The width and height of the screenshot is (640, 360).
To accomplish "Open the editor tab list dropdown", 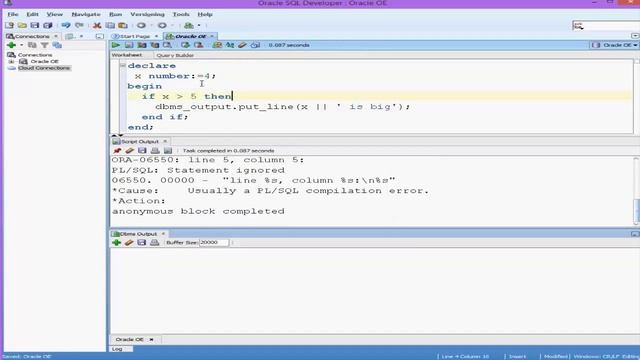I will (635, 36).
